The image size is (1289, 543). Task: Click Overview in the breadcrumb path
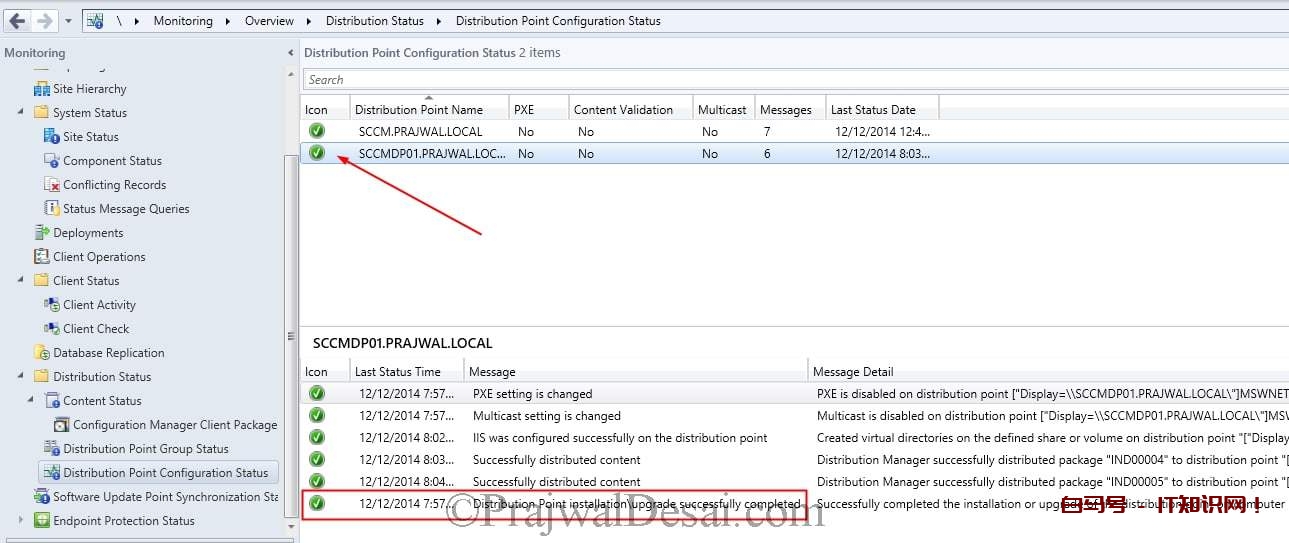(x=269, y=21)
